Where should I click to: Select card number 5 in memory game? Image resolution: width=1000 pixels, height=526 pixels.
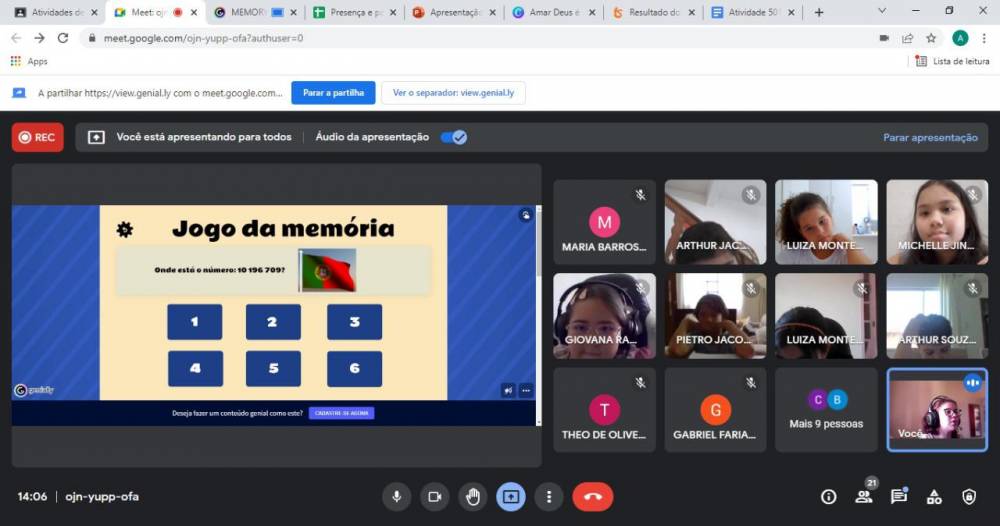tap(273, 368)
